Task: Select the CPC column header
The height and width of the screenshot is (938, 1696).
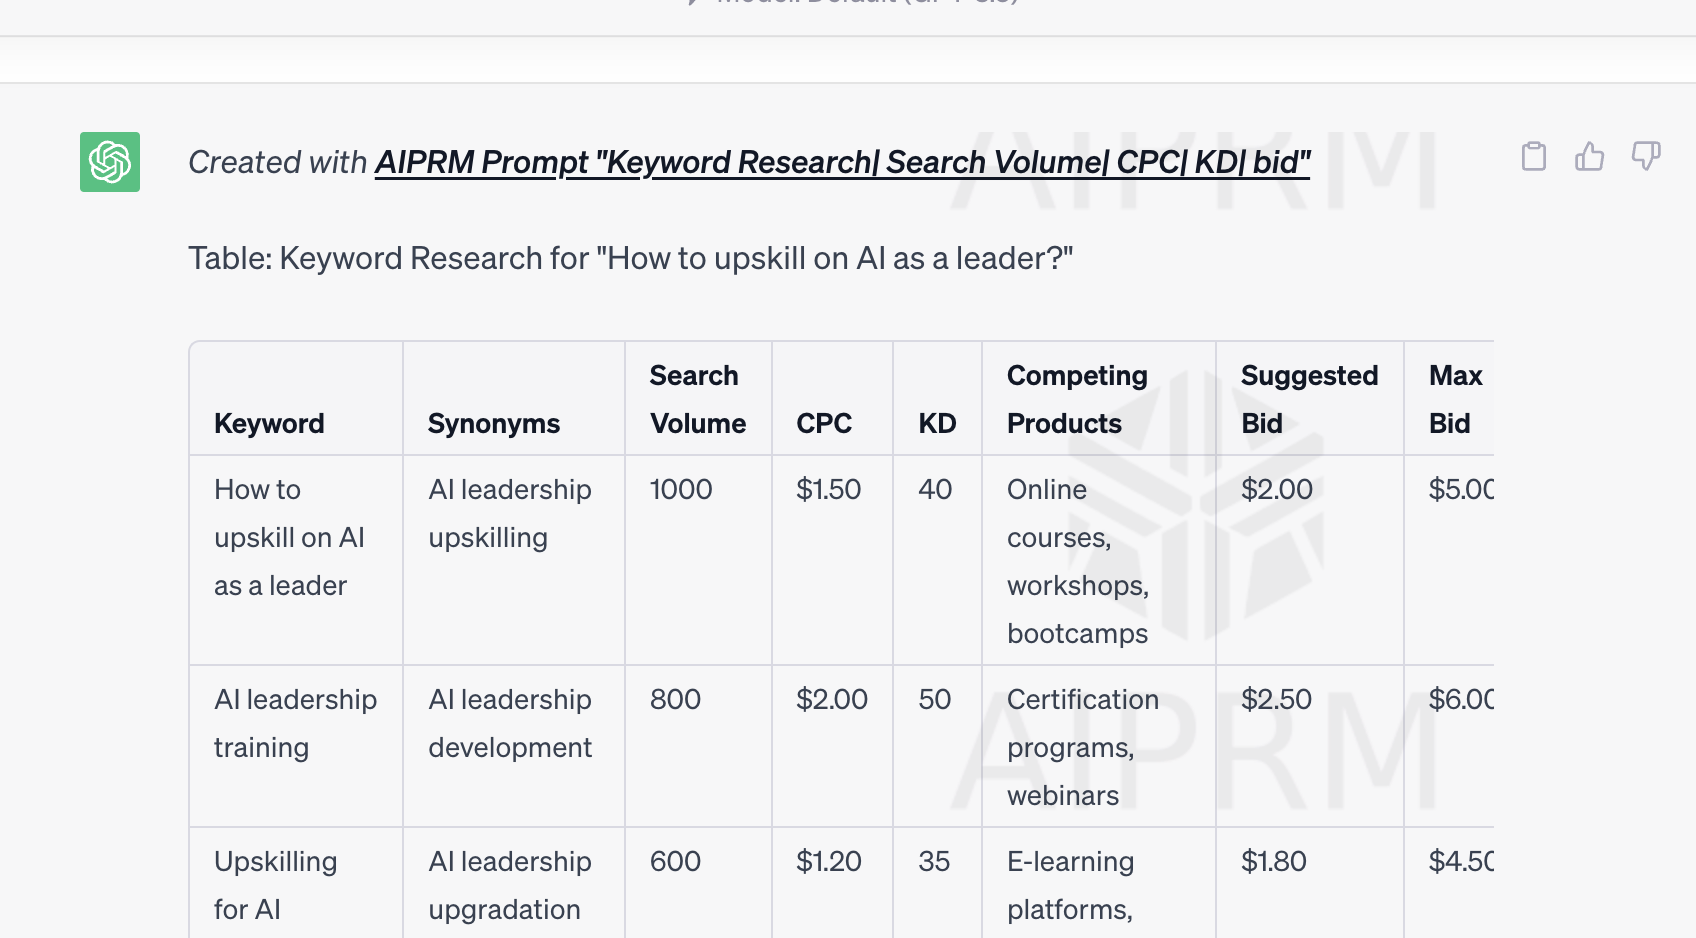Action: pos(824,423)
